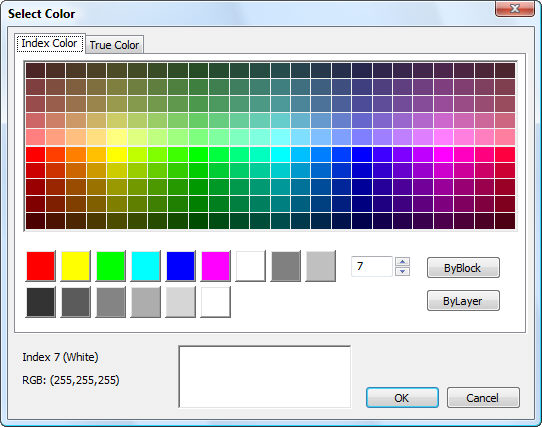The height and width of the screenshot is (427, 542).
Task: Switch to the True Color tab
Action: click(114, 45)
